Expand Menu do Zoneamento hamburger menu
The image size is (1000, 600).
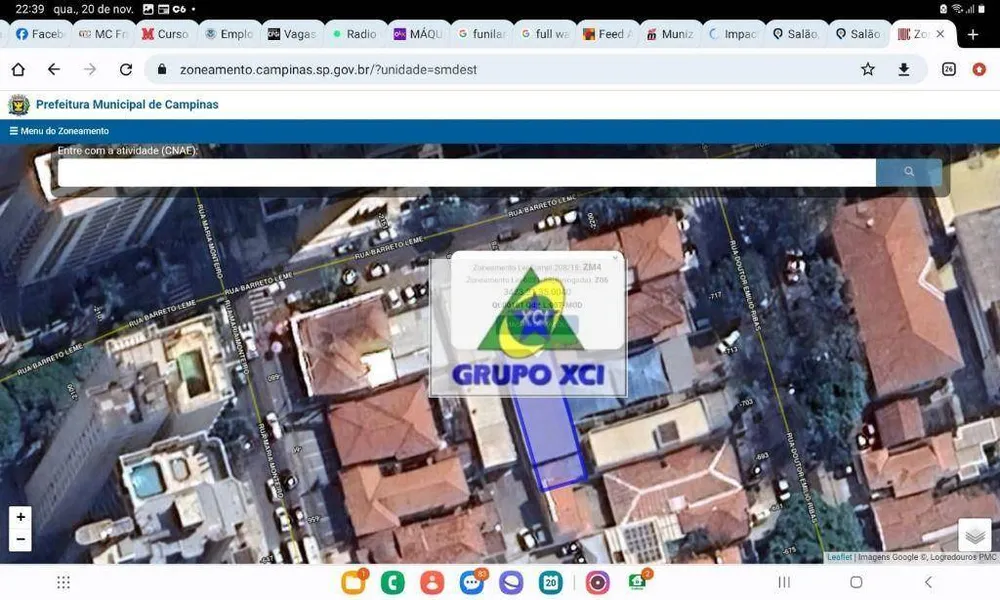click(59, 131)
